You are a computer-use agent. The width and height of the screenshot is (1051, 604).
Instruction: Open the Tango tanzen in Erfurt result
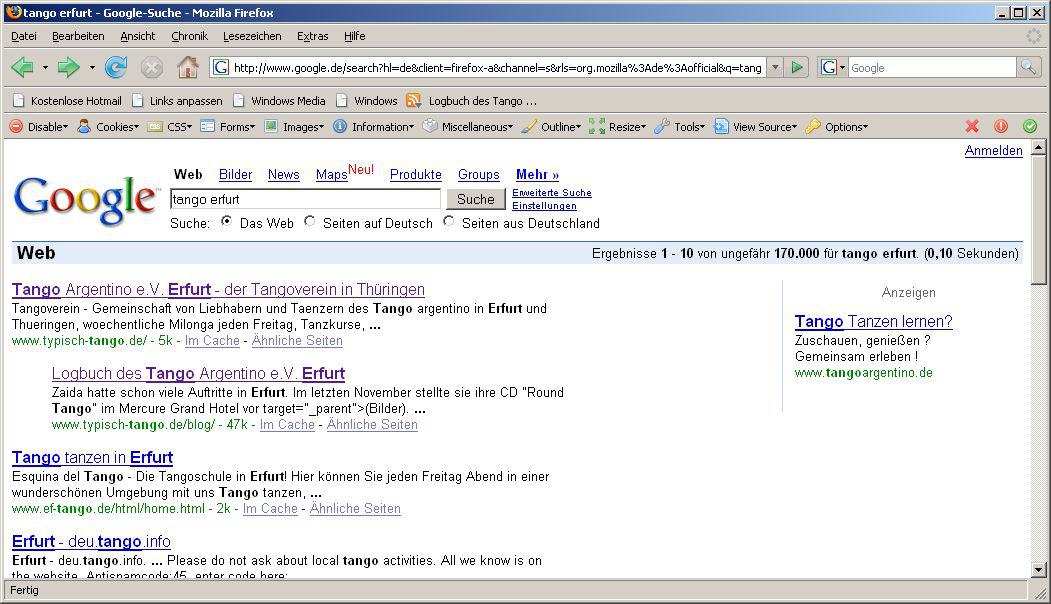click(x=92, y=458)
